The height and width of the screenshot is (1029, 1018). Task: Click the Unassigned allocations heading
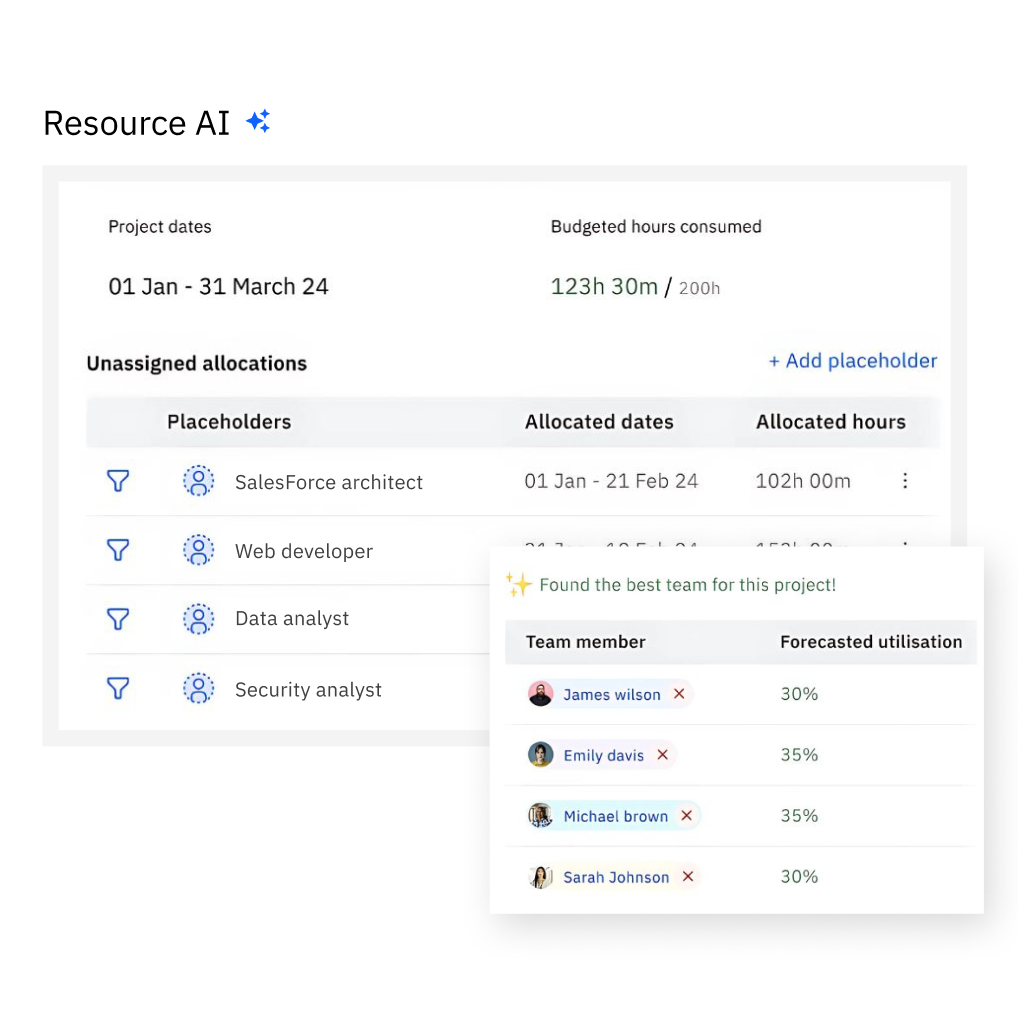[197, 364]
